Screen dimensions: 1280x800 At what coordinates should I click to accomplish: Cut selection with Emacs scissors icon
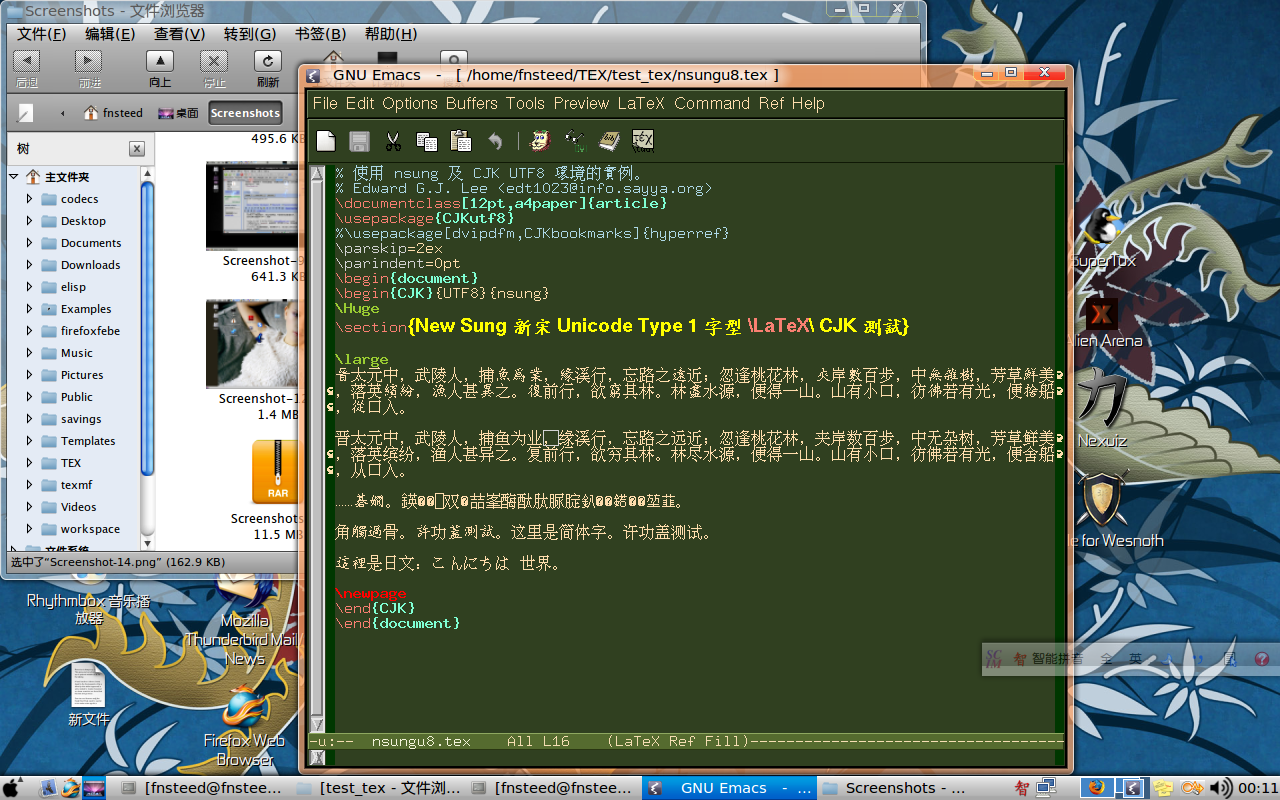[393, 141]
